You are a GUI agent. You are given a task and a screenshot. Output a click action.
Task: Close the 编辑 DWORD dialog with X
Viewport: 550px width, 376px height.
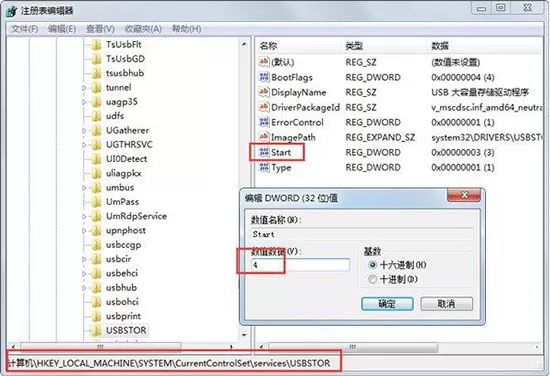click(464, 195)
